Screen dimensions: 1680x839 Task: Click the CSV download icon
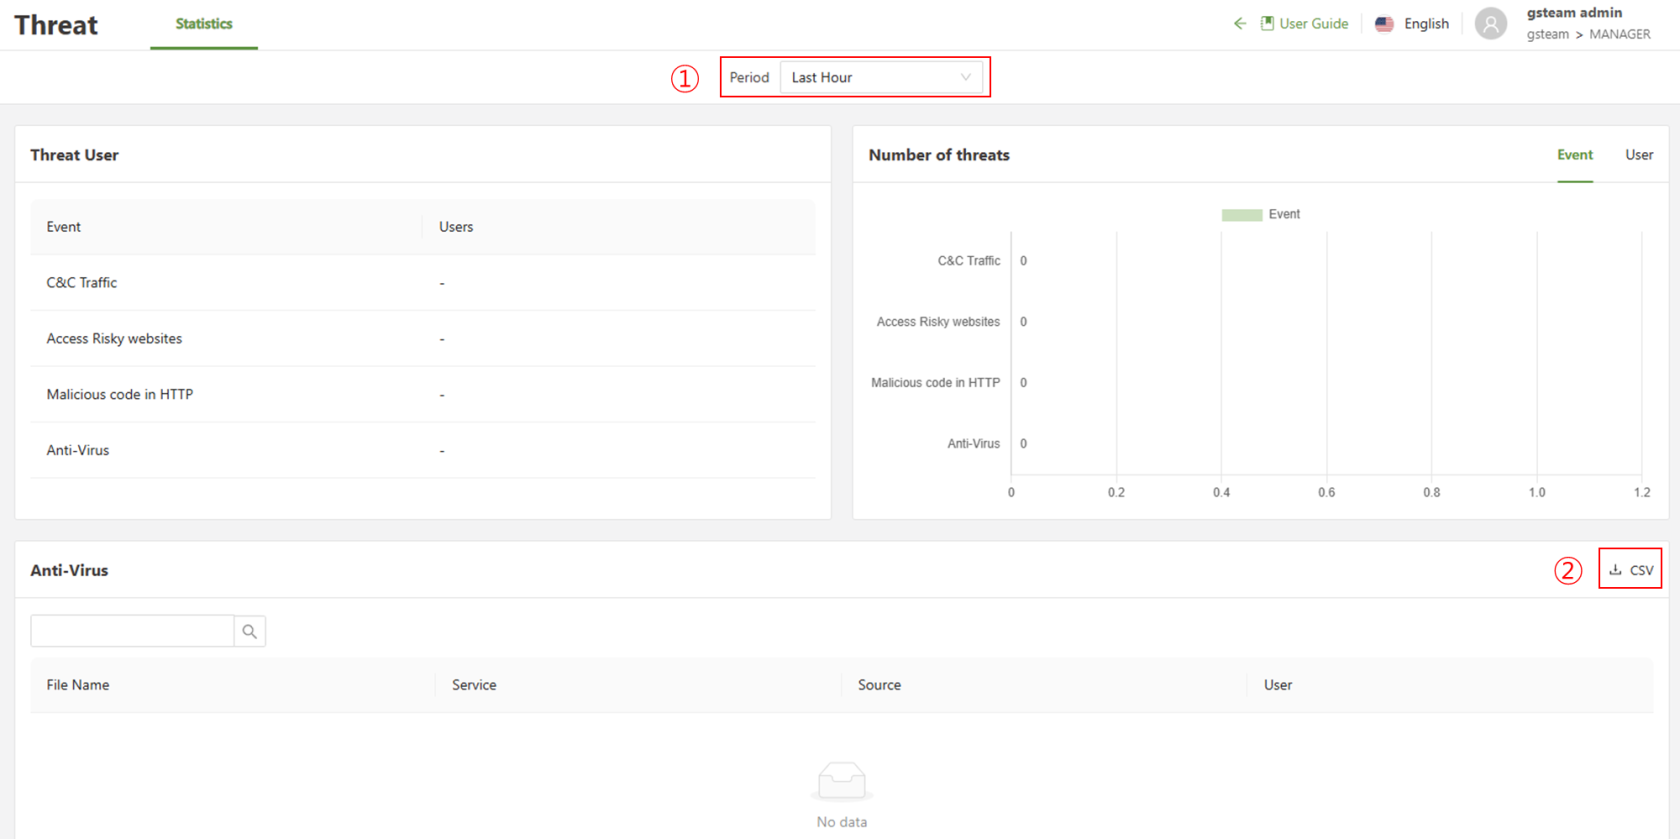1615,570
